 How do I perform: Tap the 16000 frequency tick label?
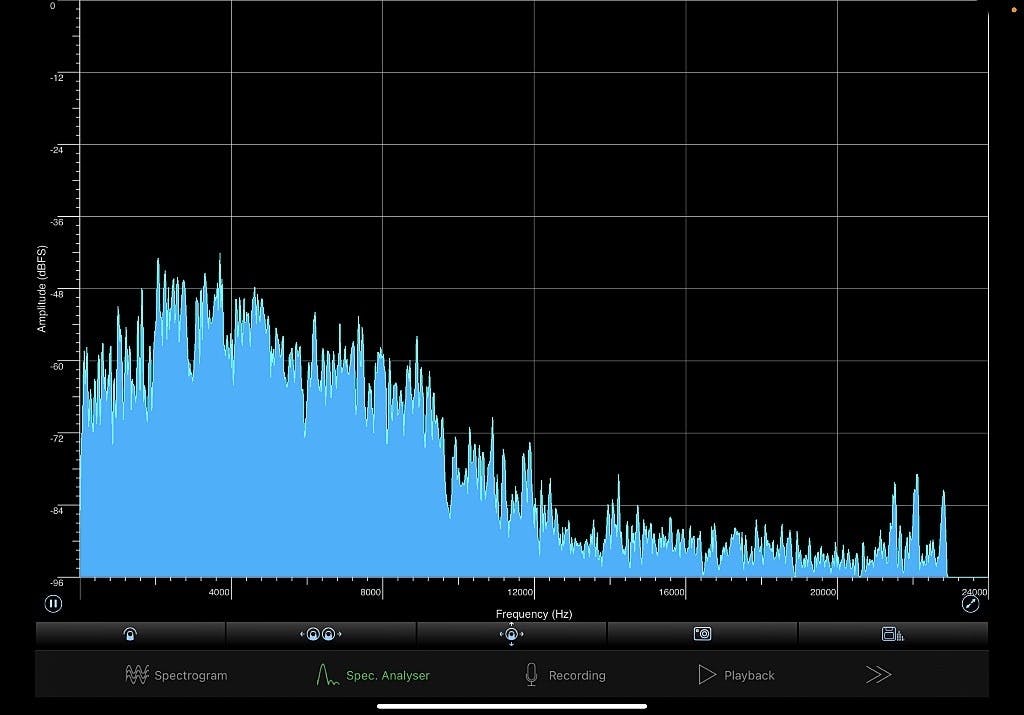pyautogui.click(x=671, y=592)
